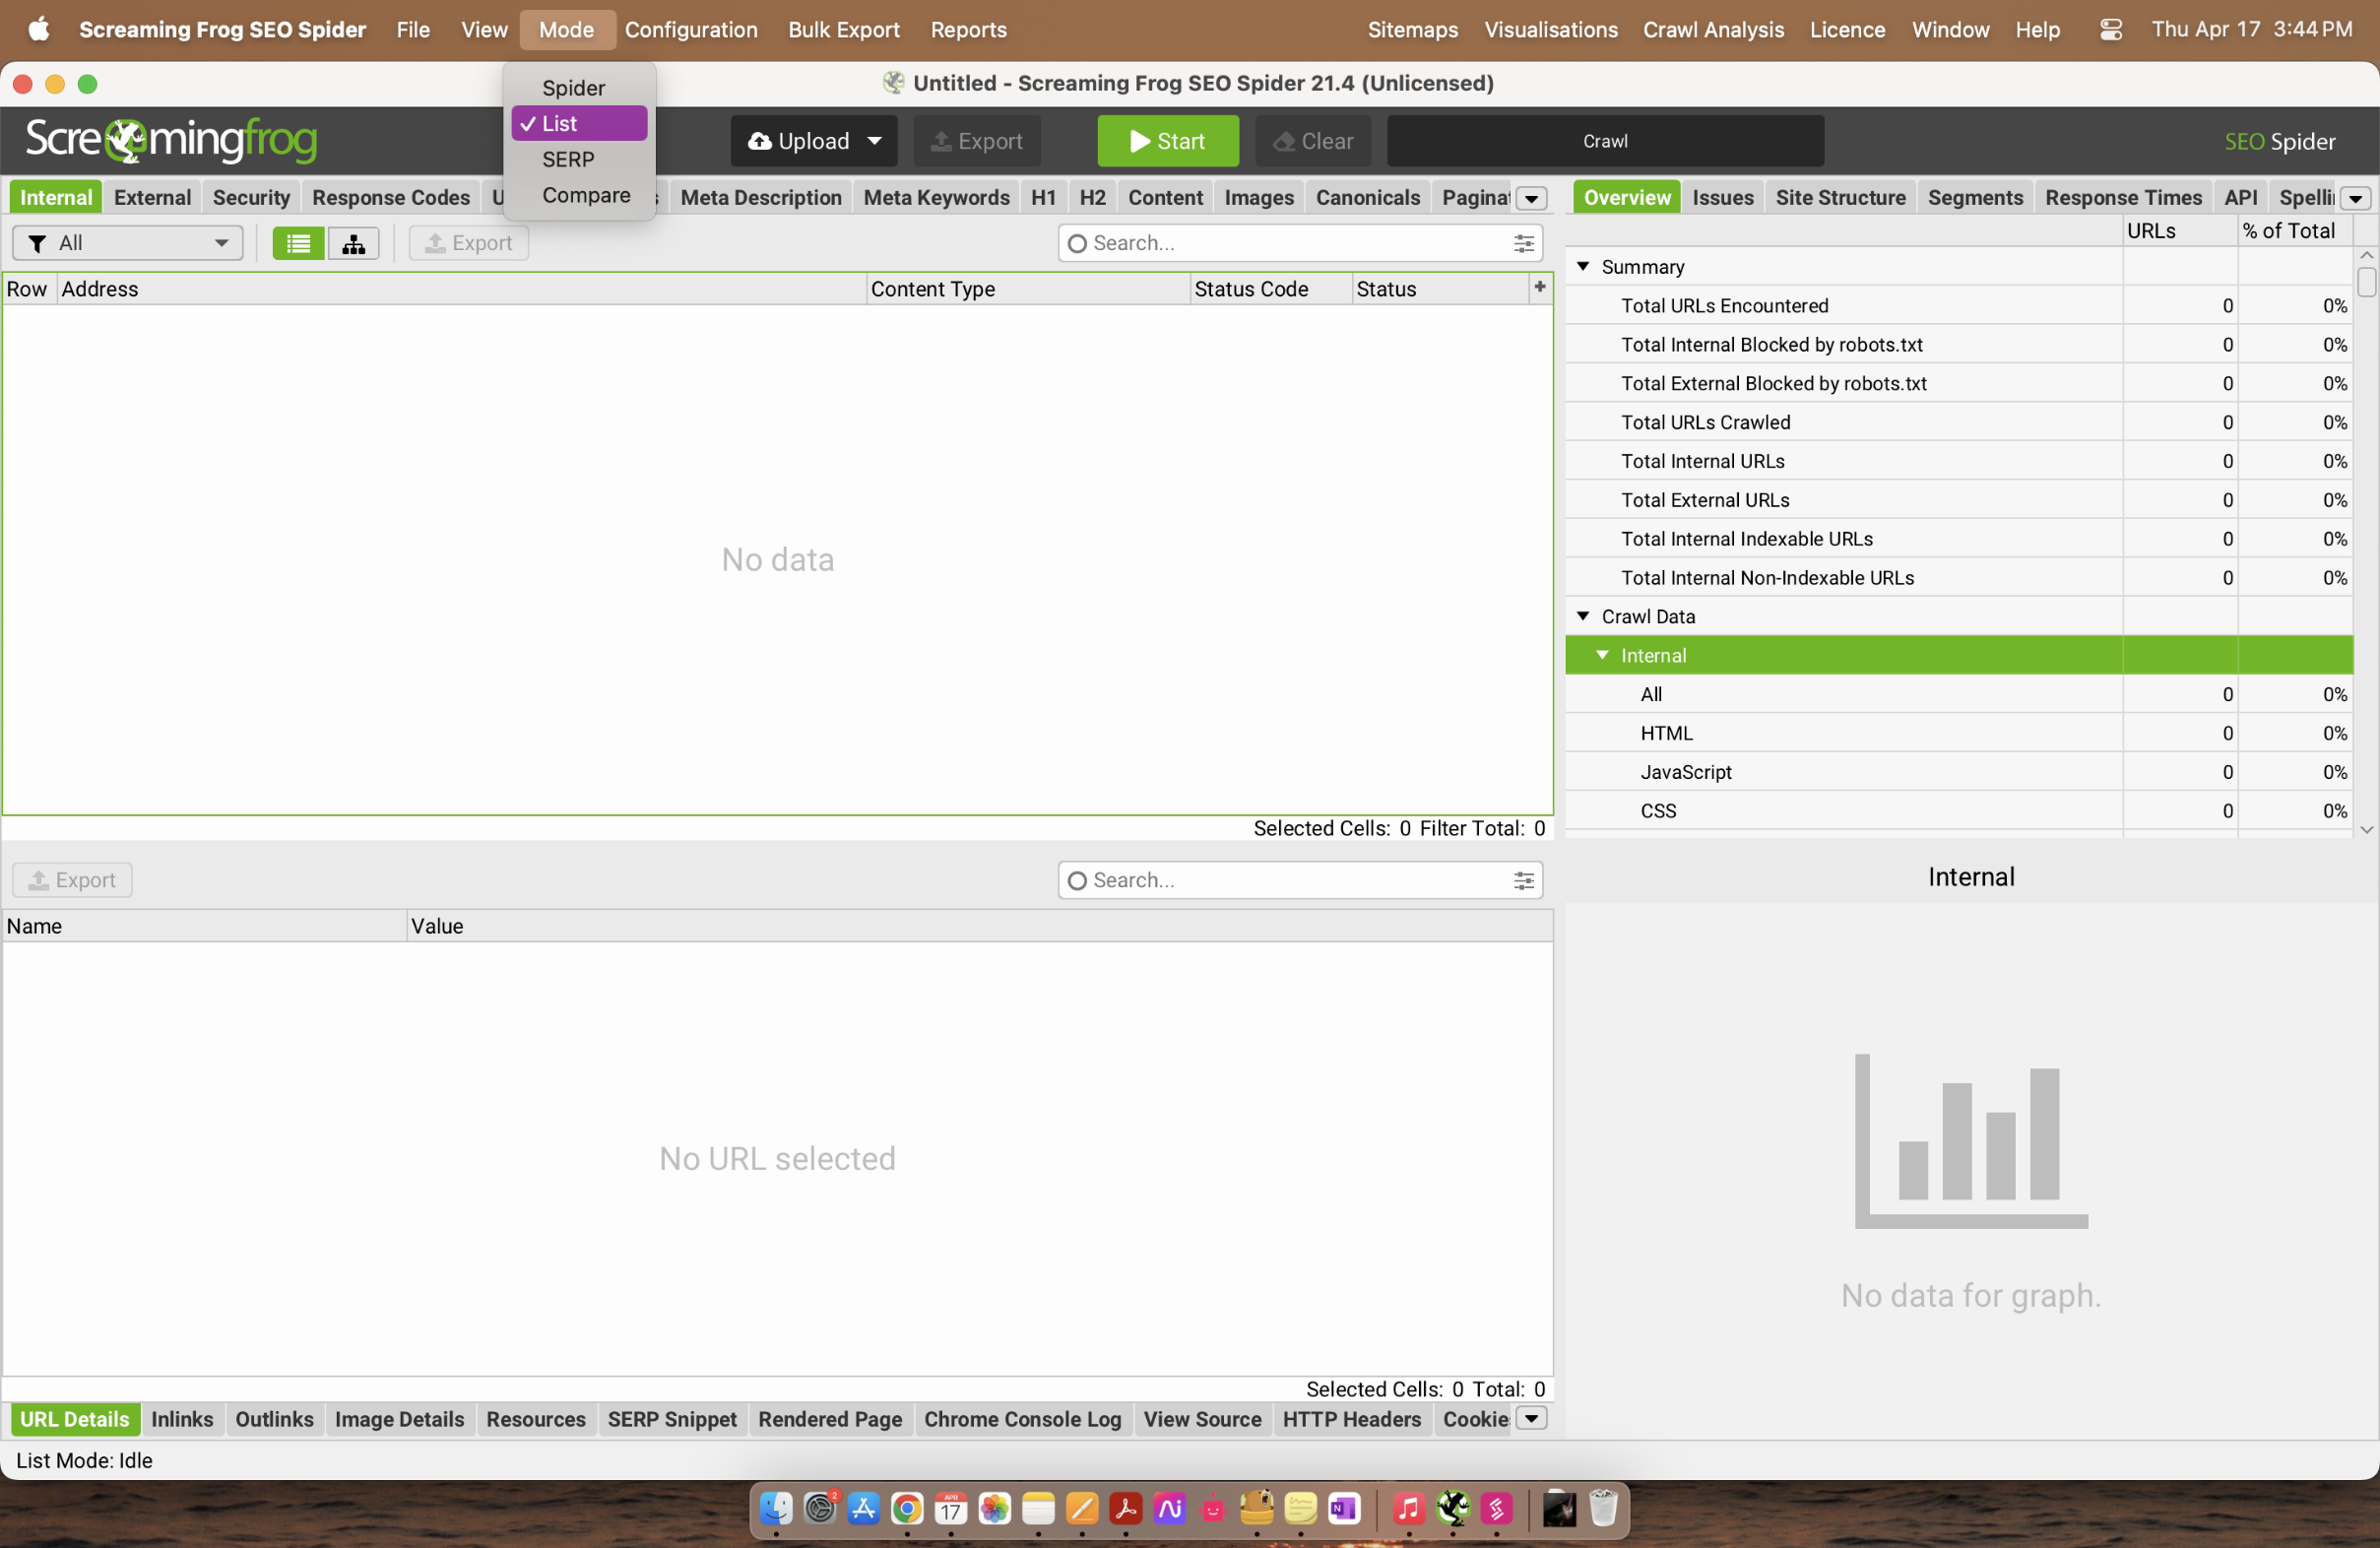
Task: Open the Configuration menu
Action: [691, 30]
